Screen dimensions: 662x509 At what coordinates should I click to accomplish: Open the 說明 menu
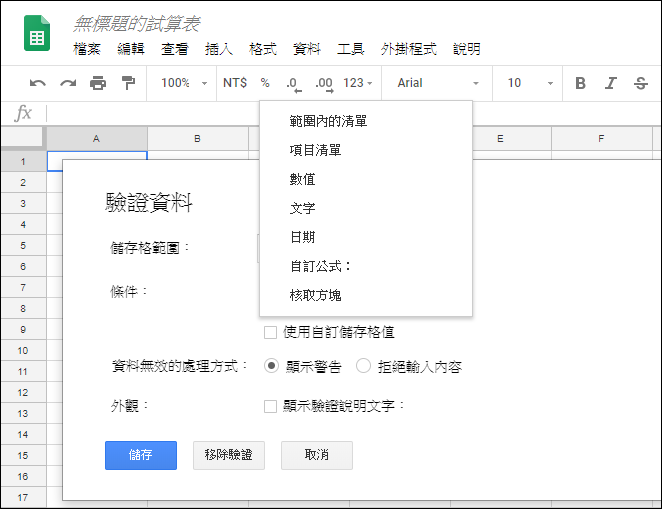(467, 49)
